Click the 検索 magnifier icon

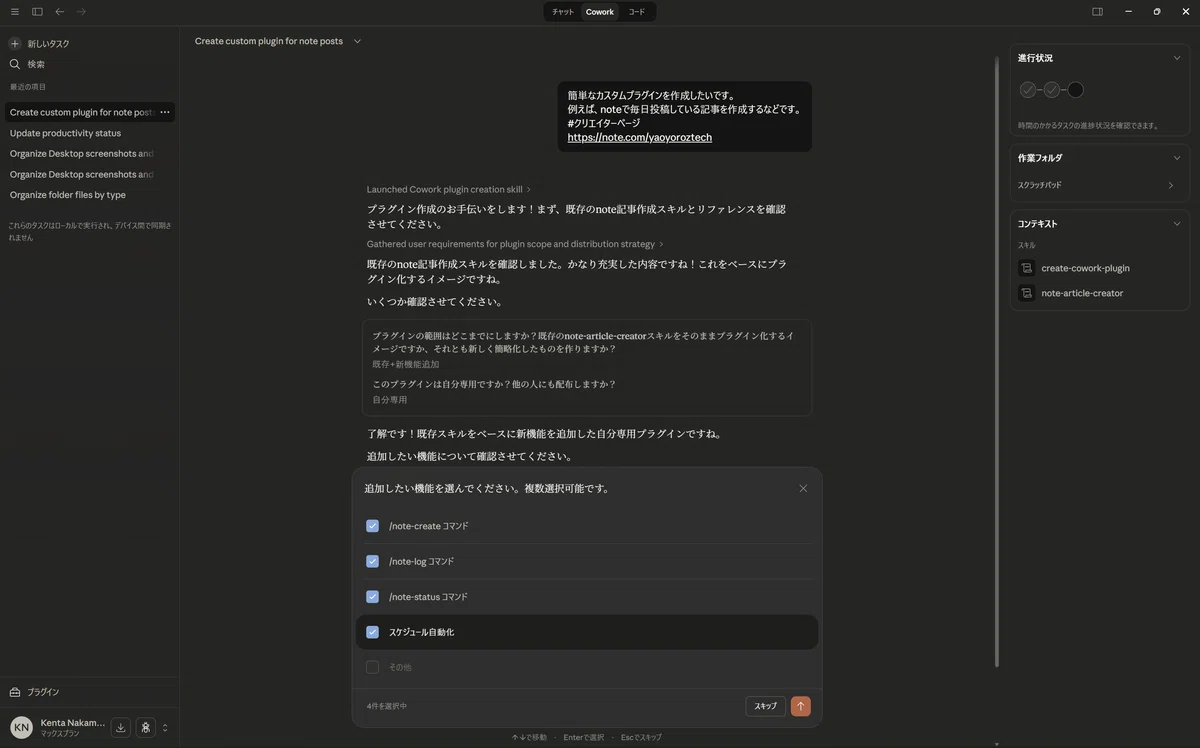click(15, 64)
